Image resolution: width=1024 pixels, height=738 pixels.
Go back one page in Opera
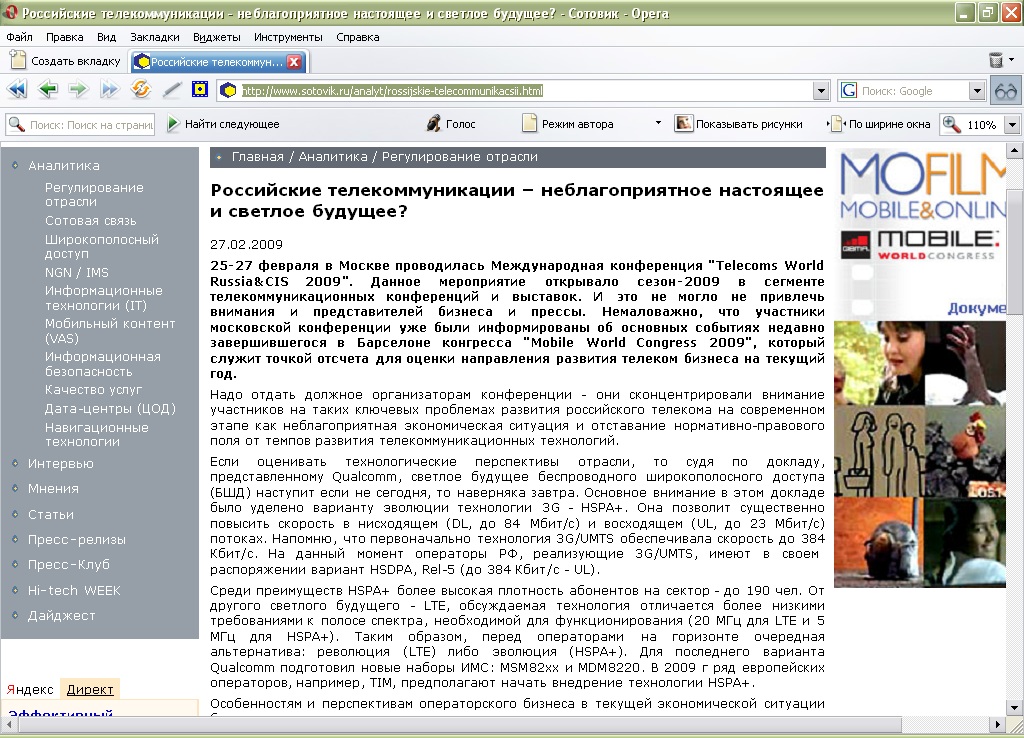tap(48, 89)
